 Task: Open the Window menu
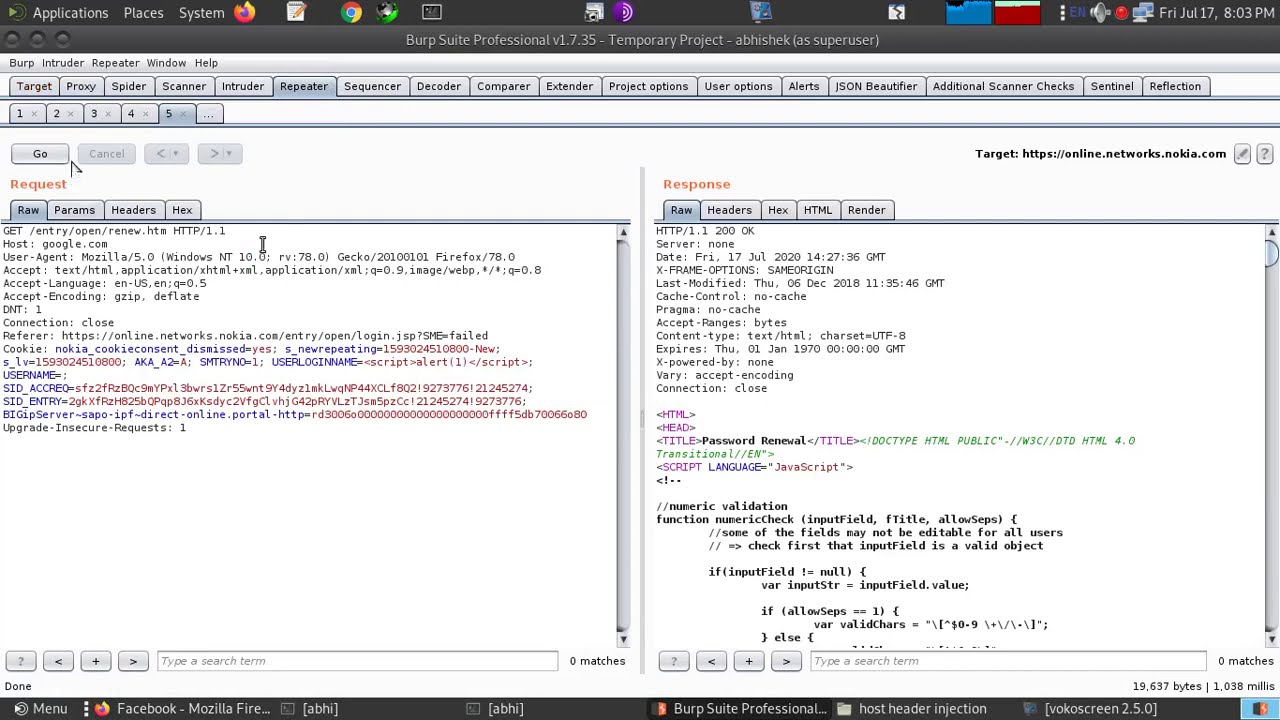[166, 63]
